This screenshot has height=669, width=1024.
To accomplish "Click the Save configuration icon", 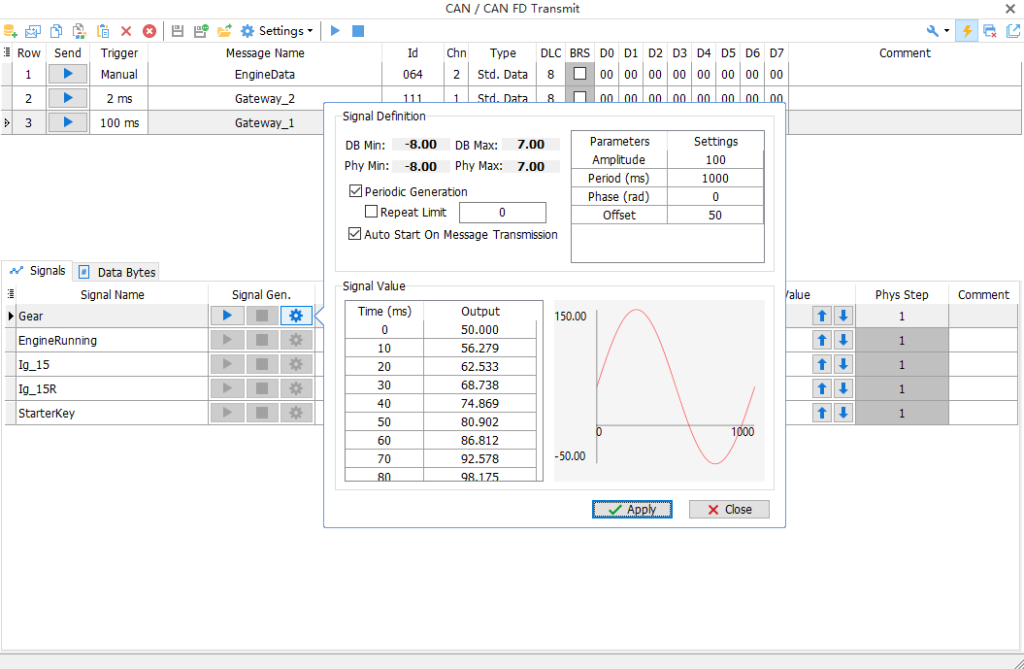I will tap(179, 31).
